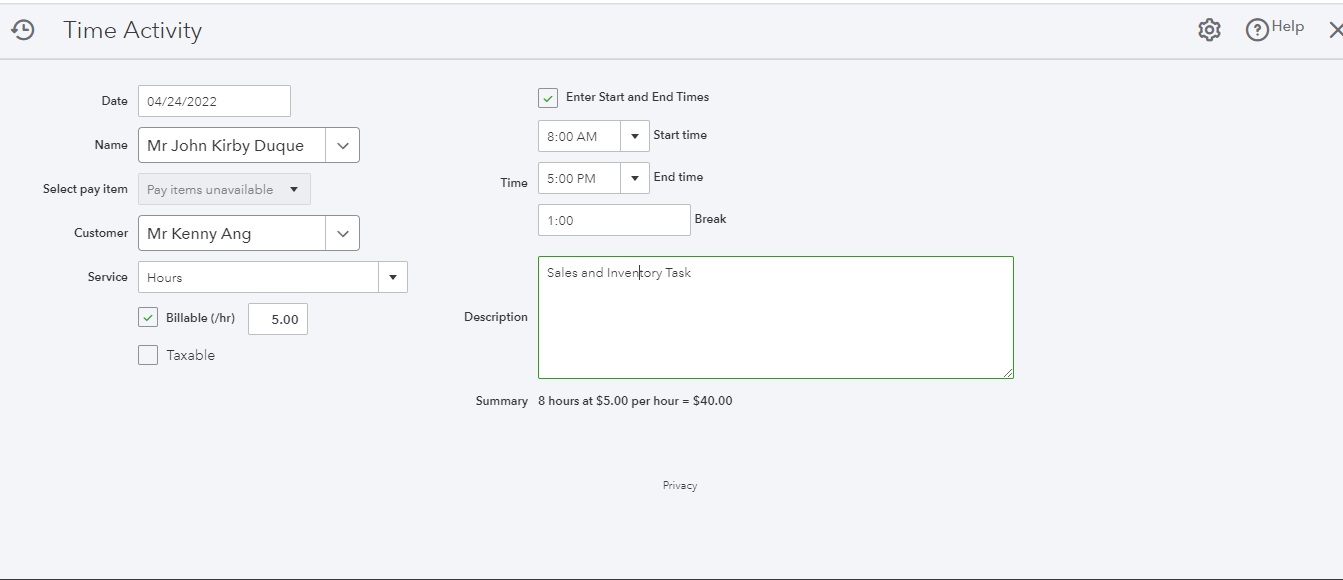
Task: Click the Privacy link
Action: pos(679,485)
